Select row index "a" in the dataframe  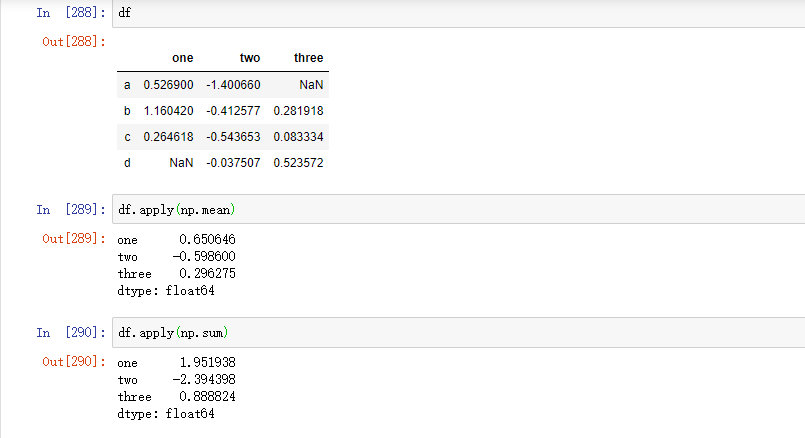[127, 85]
